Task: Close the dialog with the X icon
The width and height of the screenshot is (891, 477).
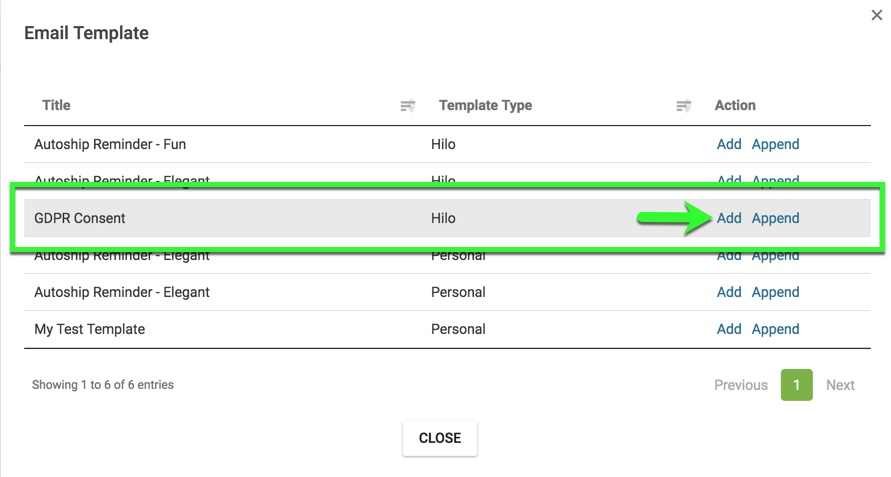Action: 877,16
